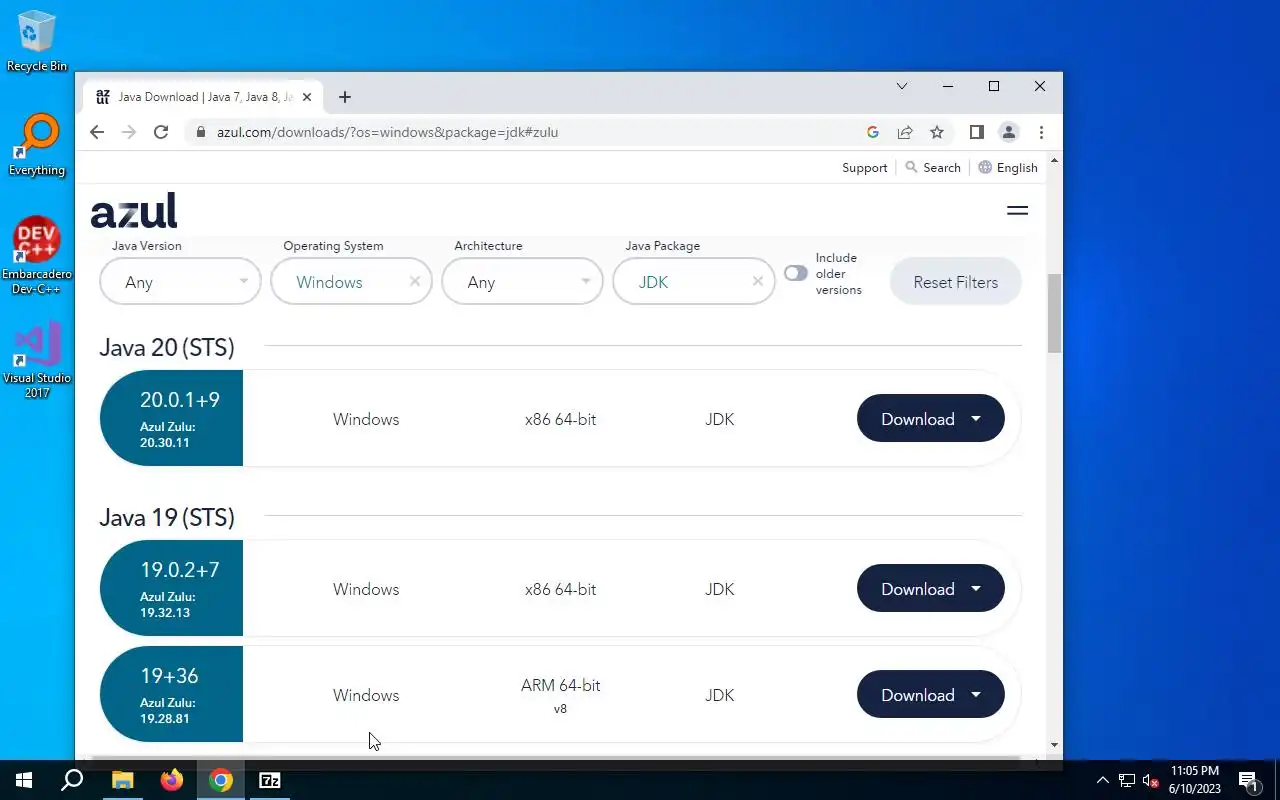The height and width of the screenshot is (800, 1280).
Task: Click the padlock site info icon
Action: pyautogui.click(x=201, y=132)
